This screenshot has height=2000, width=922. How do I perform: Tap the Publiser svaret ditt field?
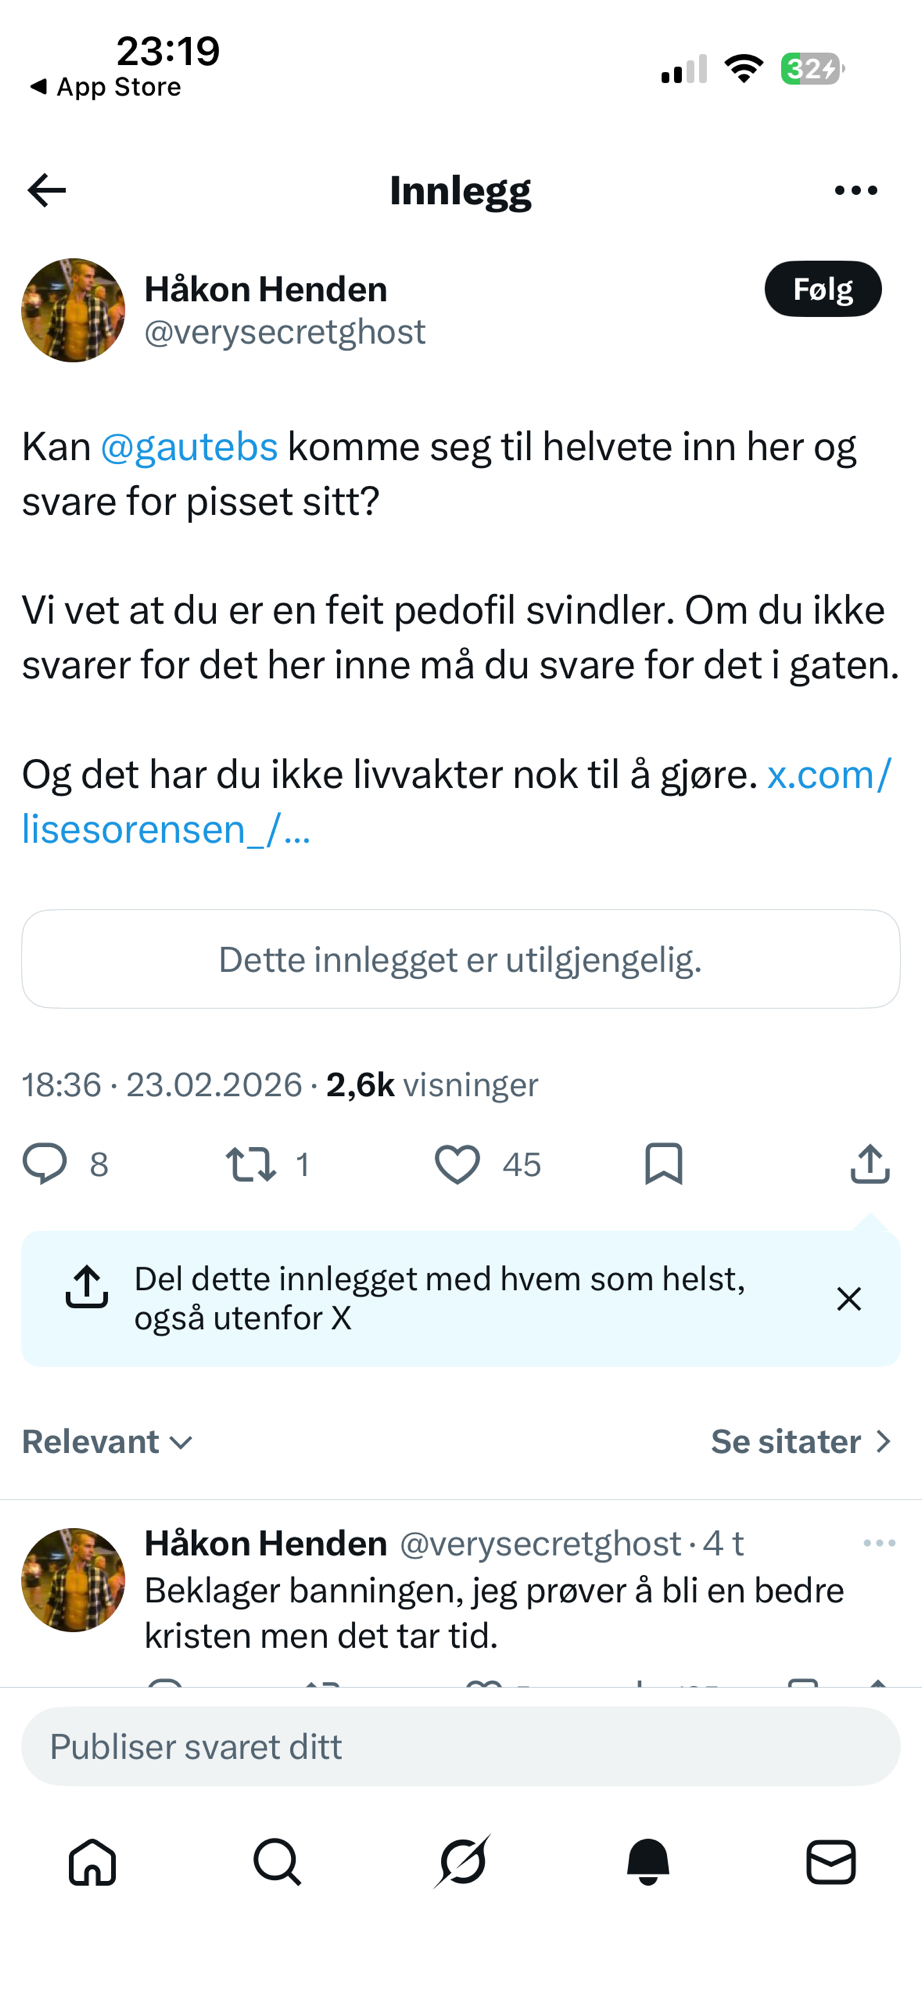tap(460, 1746)
